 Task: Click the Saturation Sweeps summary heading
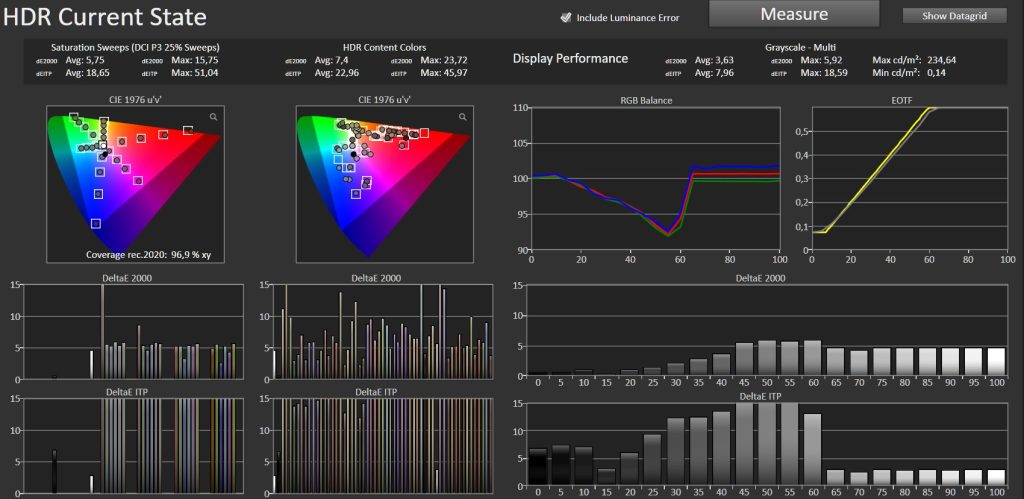pyautogui.click(x=135, y=48)
